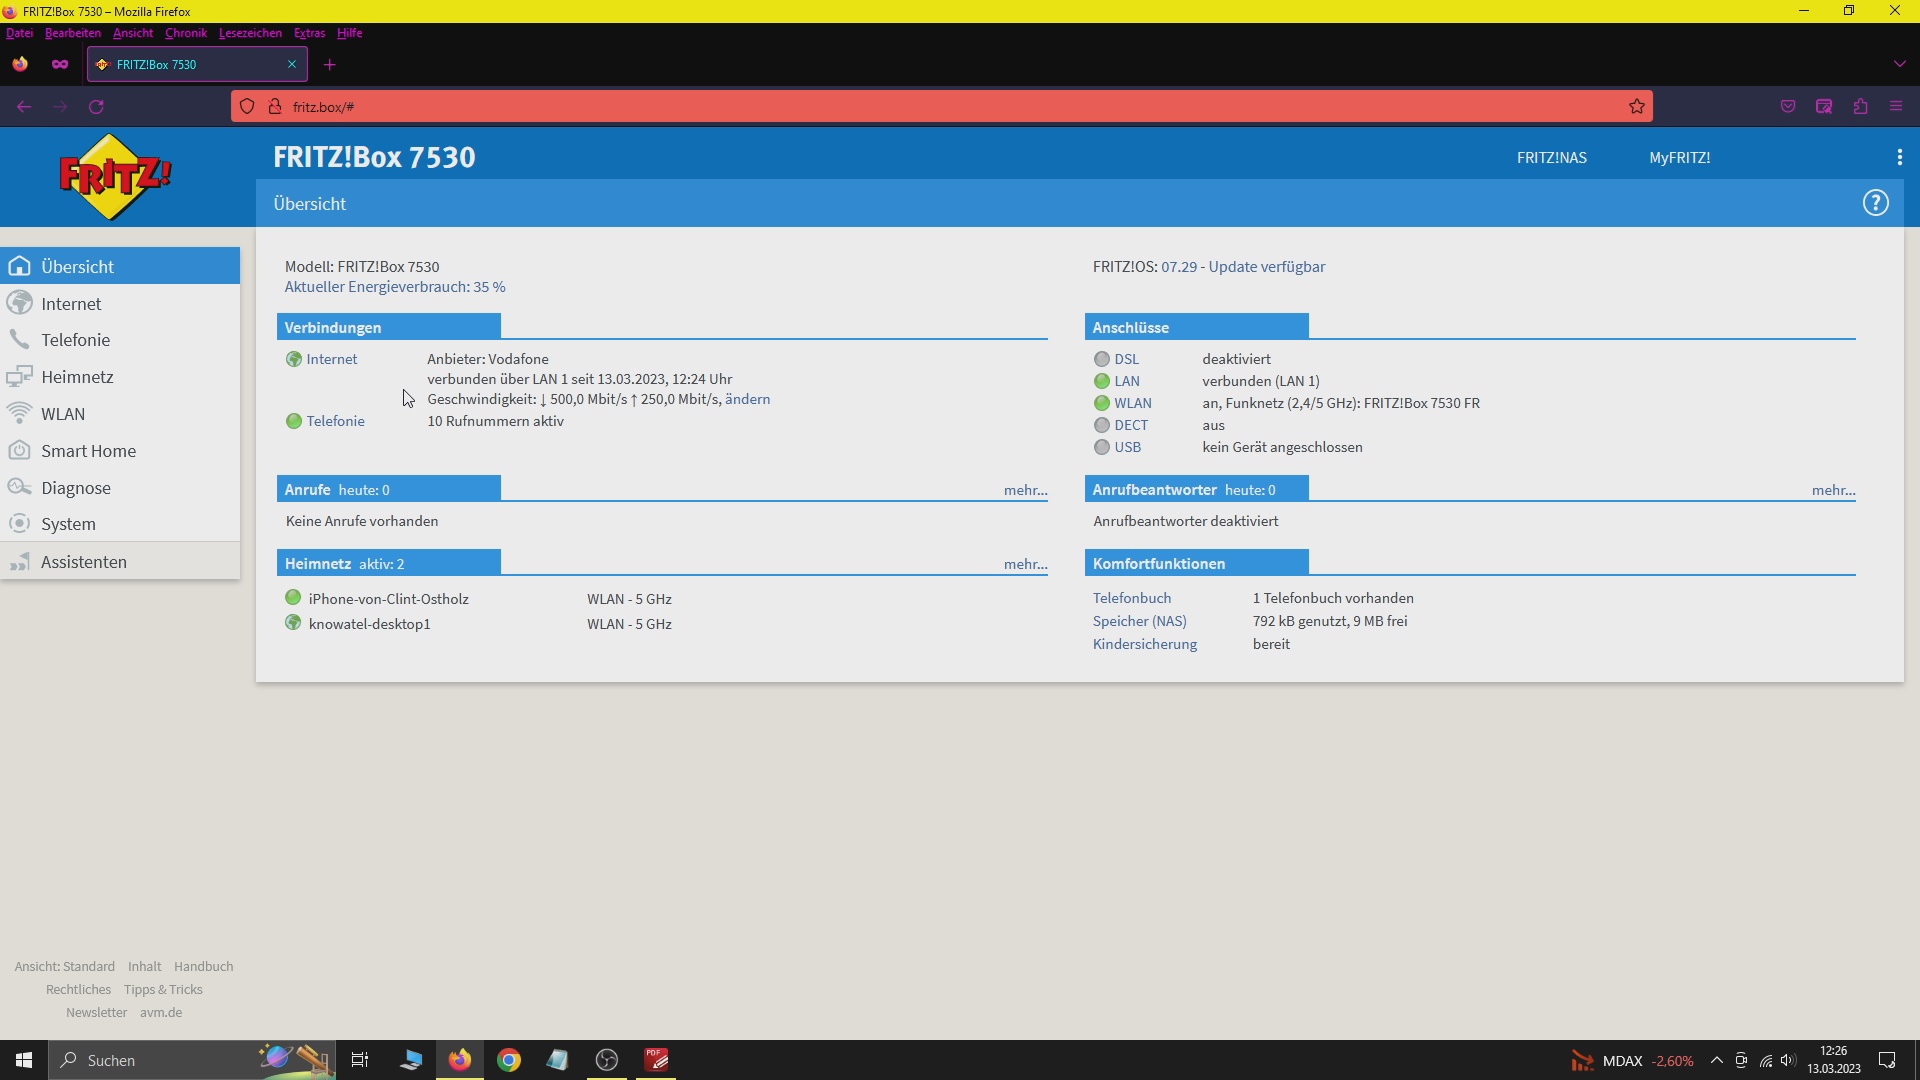This screenshot has height=1080, width=1920.
Task: Click the Firefox reload button
Action: pos(97,107)
